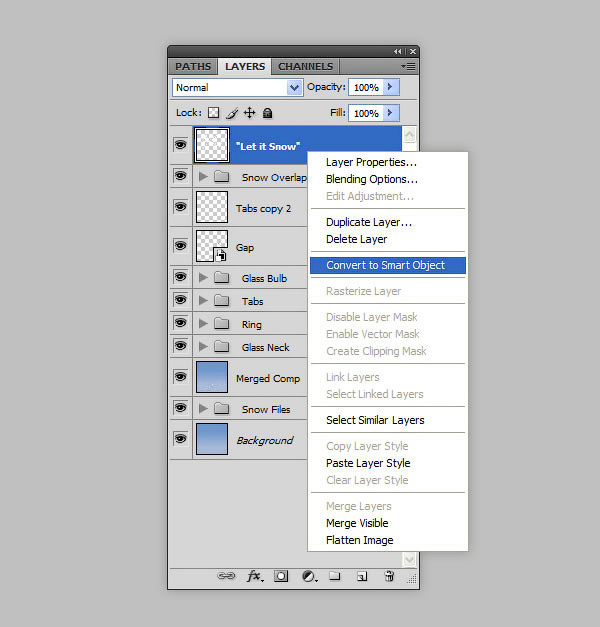Choose Convert to Smart Object
The width and height of the screenshot is (600, 627).
click(x=388, y=266)
